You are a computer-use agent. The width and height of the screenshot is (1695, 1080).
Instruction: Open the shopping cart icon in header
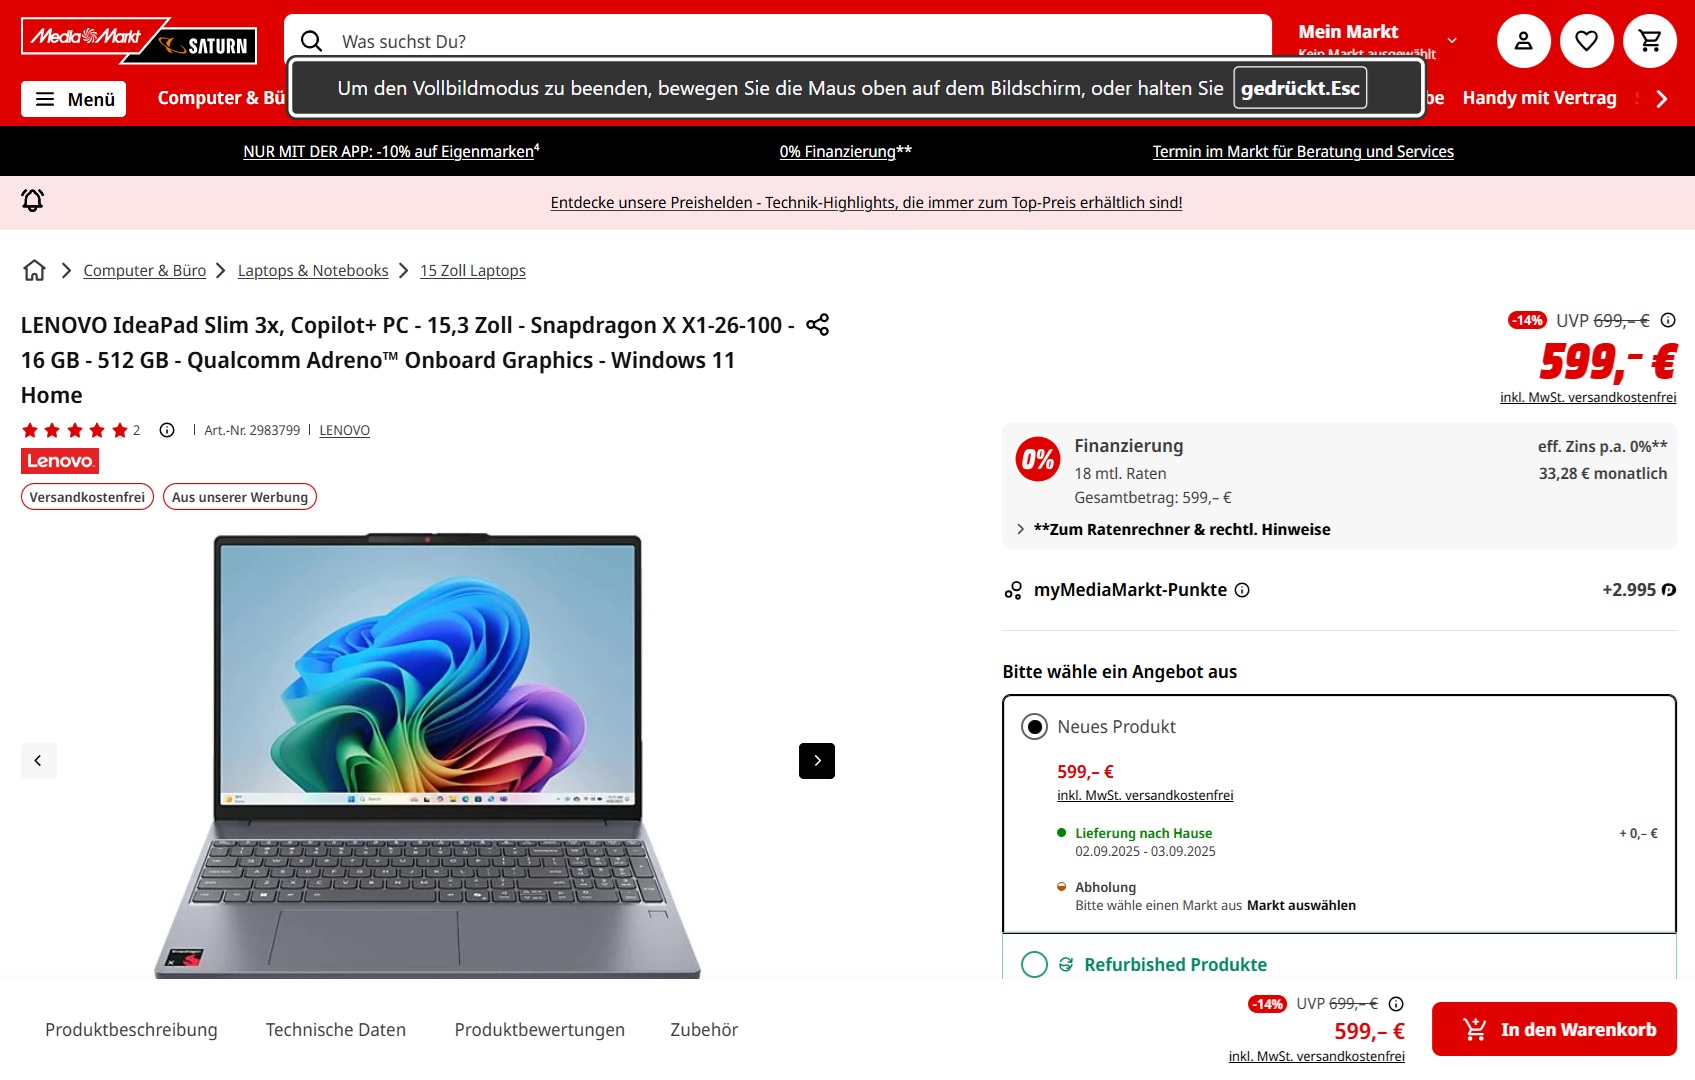[x=1649, y=41]
